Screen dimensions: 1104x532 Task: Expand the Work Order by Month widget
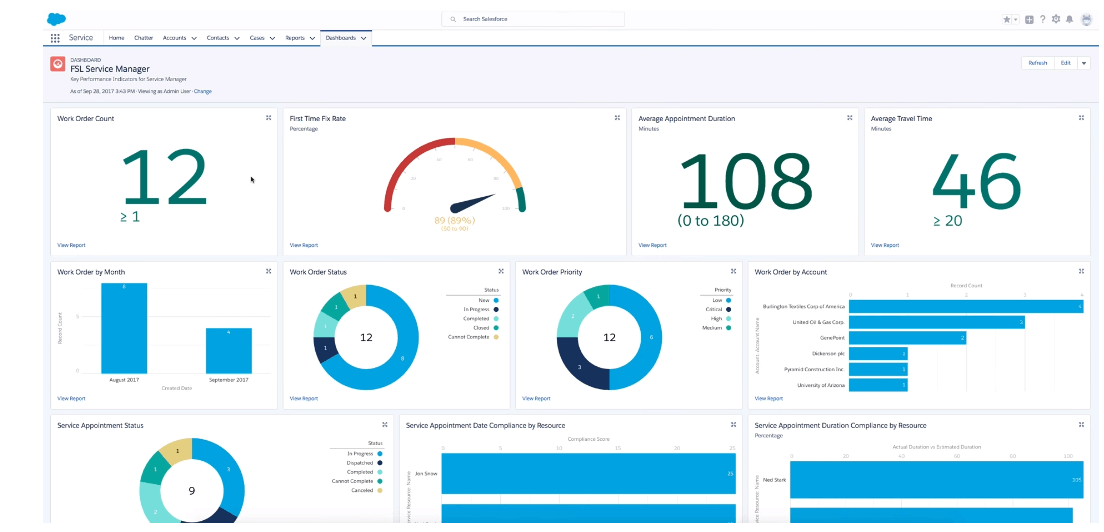coord(268,271)
